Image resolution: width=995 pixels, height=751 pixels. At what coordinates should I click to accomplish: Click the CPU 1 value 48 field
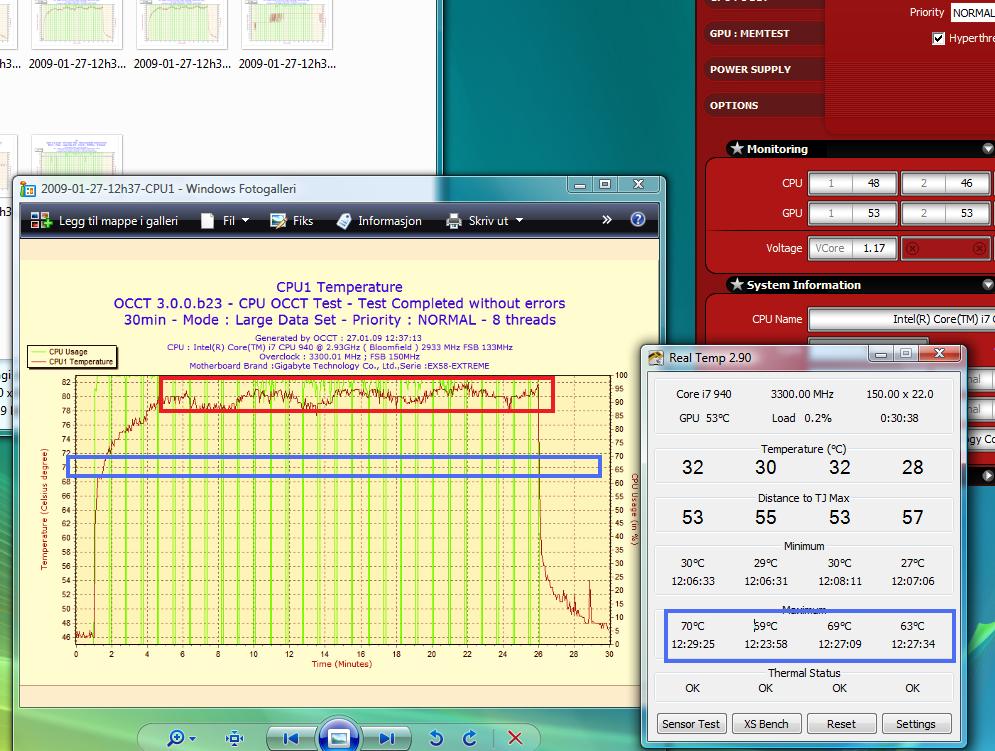coord(852,183)
